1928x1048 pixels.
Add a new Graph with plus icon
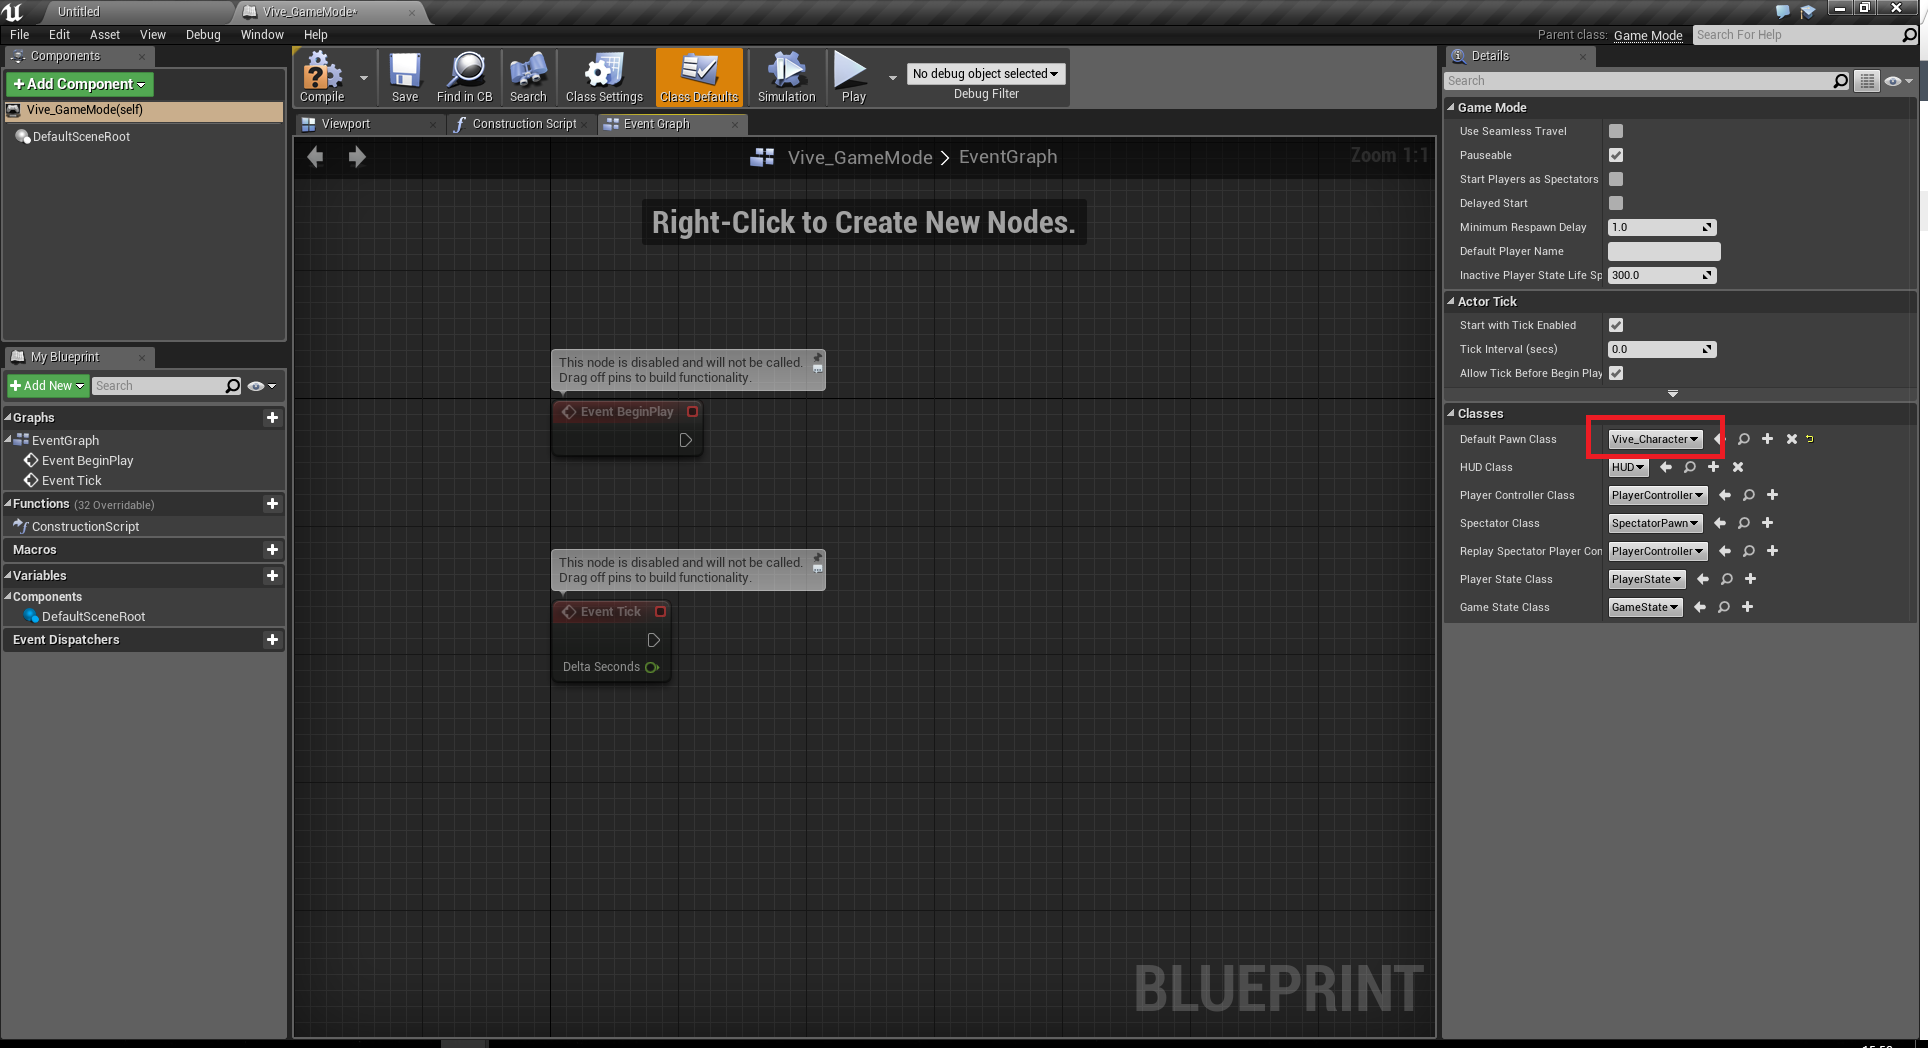coord(272,418)
